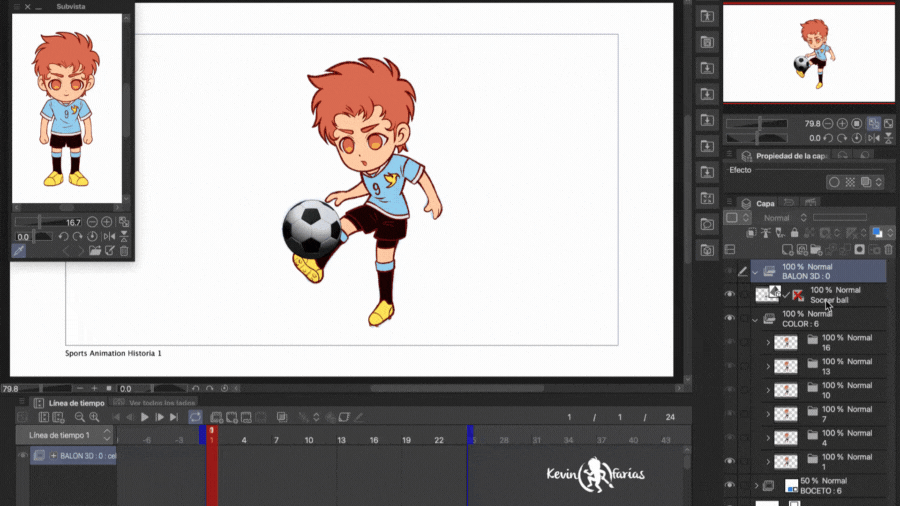Switch to the Ver todos los lados tab
Image resolution: width=900 pixels, height=506 pixels.
pos(155,403)
